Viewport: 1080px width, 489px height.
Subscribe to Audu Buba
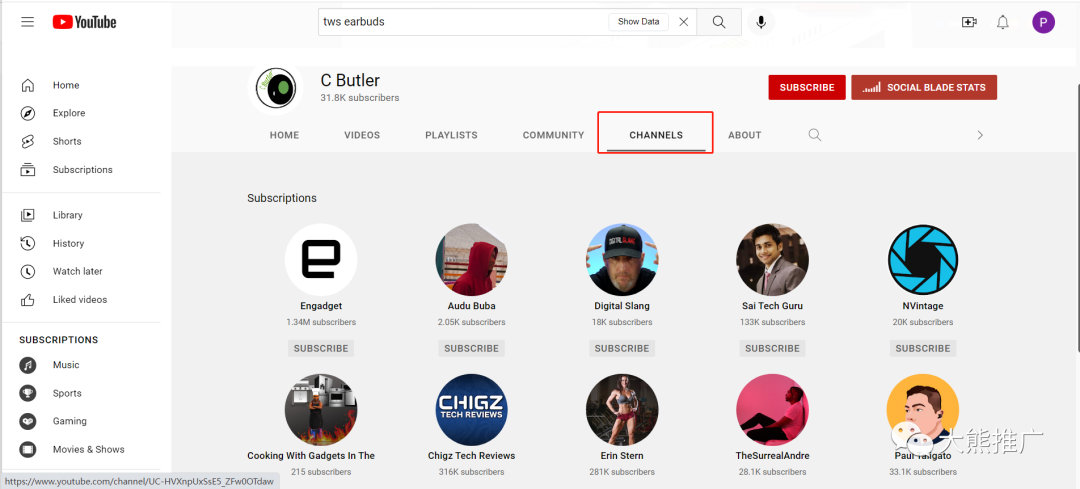click(x=471, y=348)
